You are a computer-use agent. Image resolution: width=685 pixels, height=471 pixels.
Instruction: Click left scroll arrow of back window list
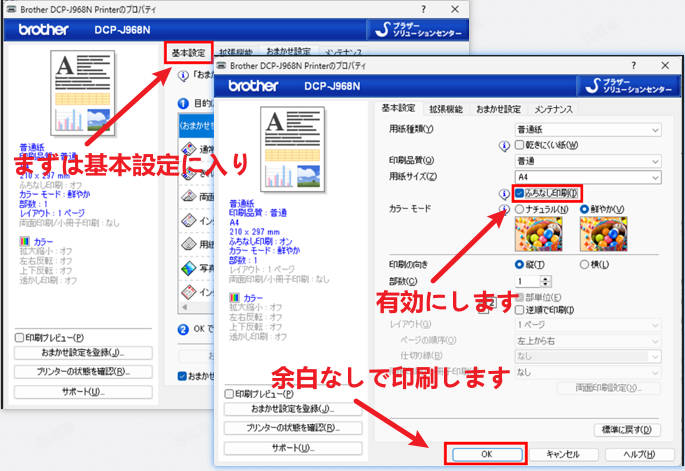click(x=184, y=307)
